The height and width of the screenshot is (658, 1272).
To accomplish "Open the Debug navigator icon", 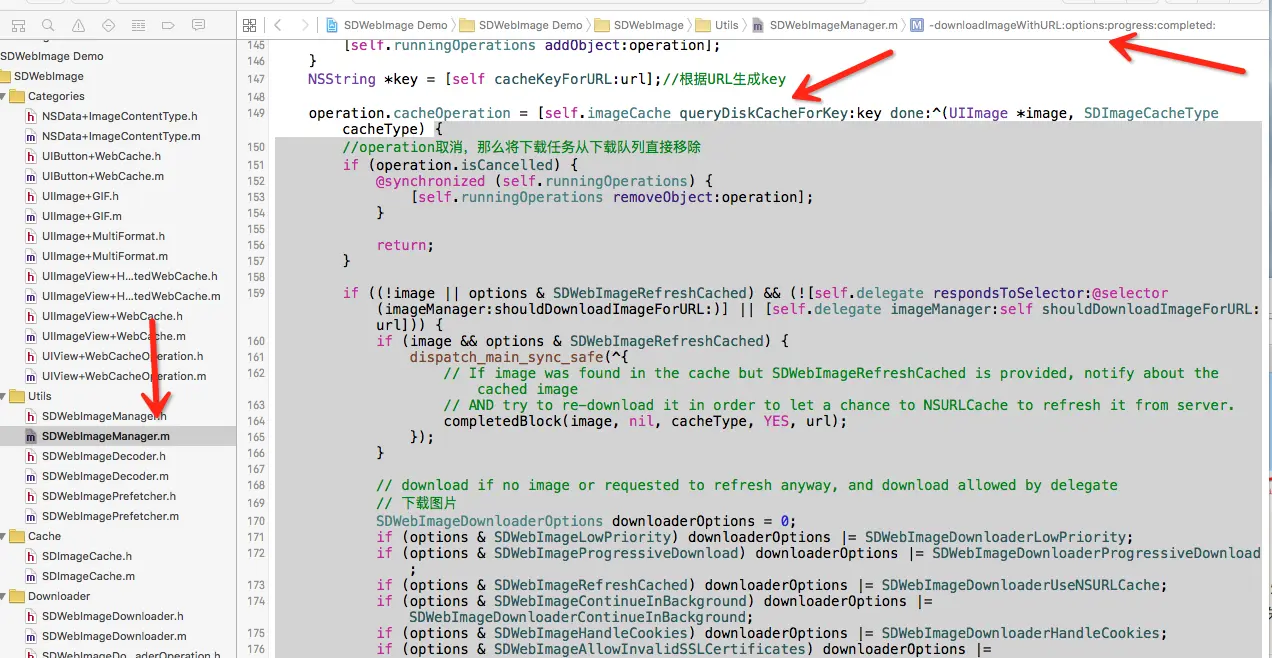I will point(138,25).
